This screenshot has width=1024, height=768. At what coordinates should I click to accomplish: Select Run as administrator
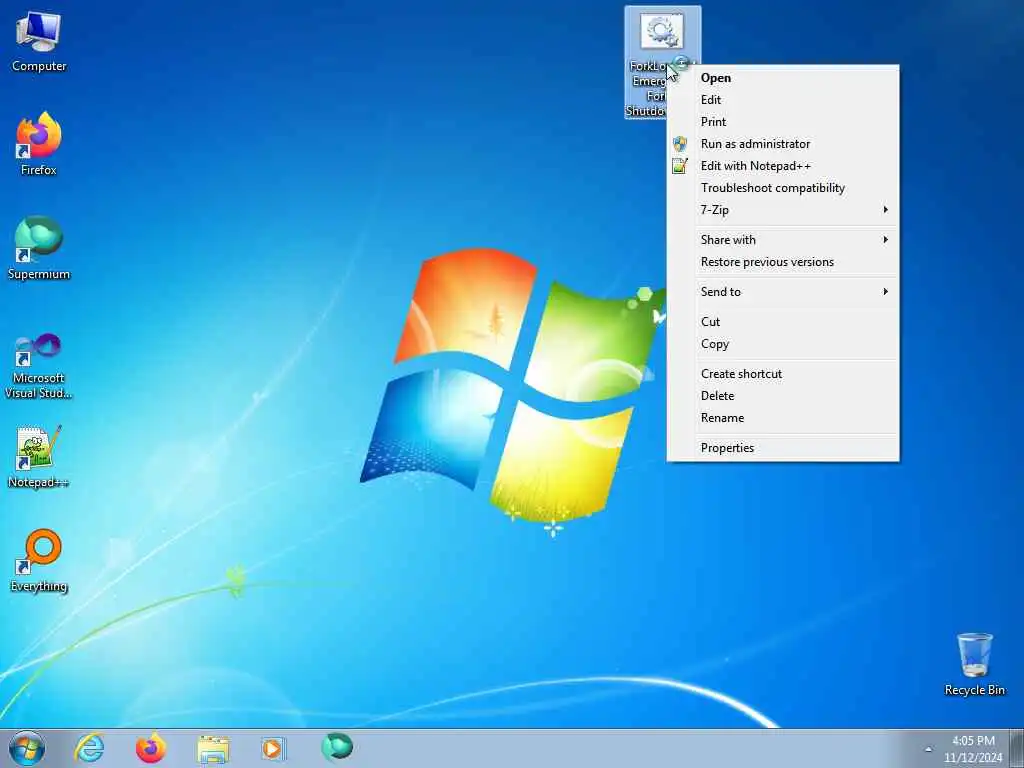tap(783, 144)
